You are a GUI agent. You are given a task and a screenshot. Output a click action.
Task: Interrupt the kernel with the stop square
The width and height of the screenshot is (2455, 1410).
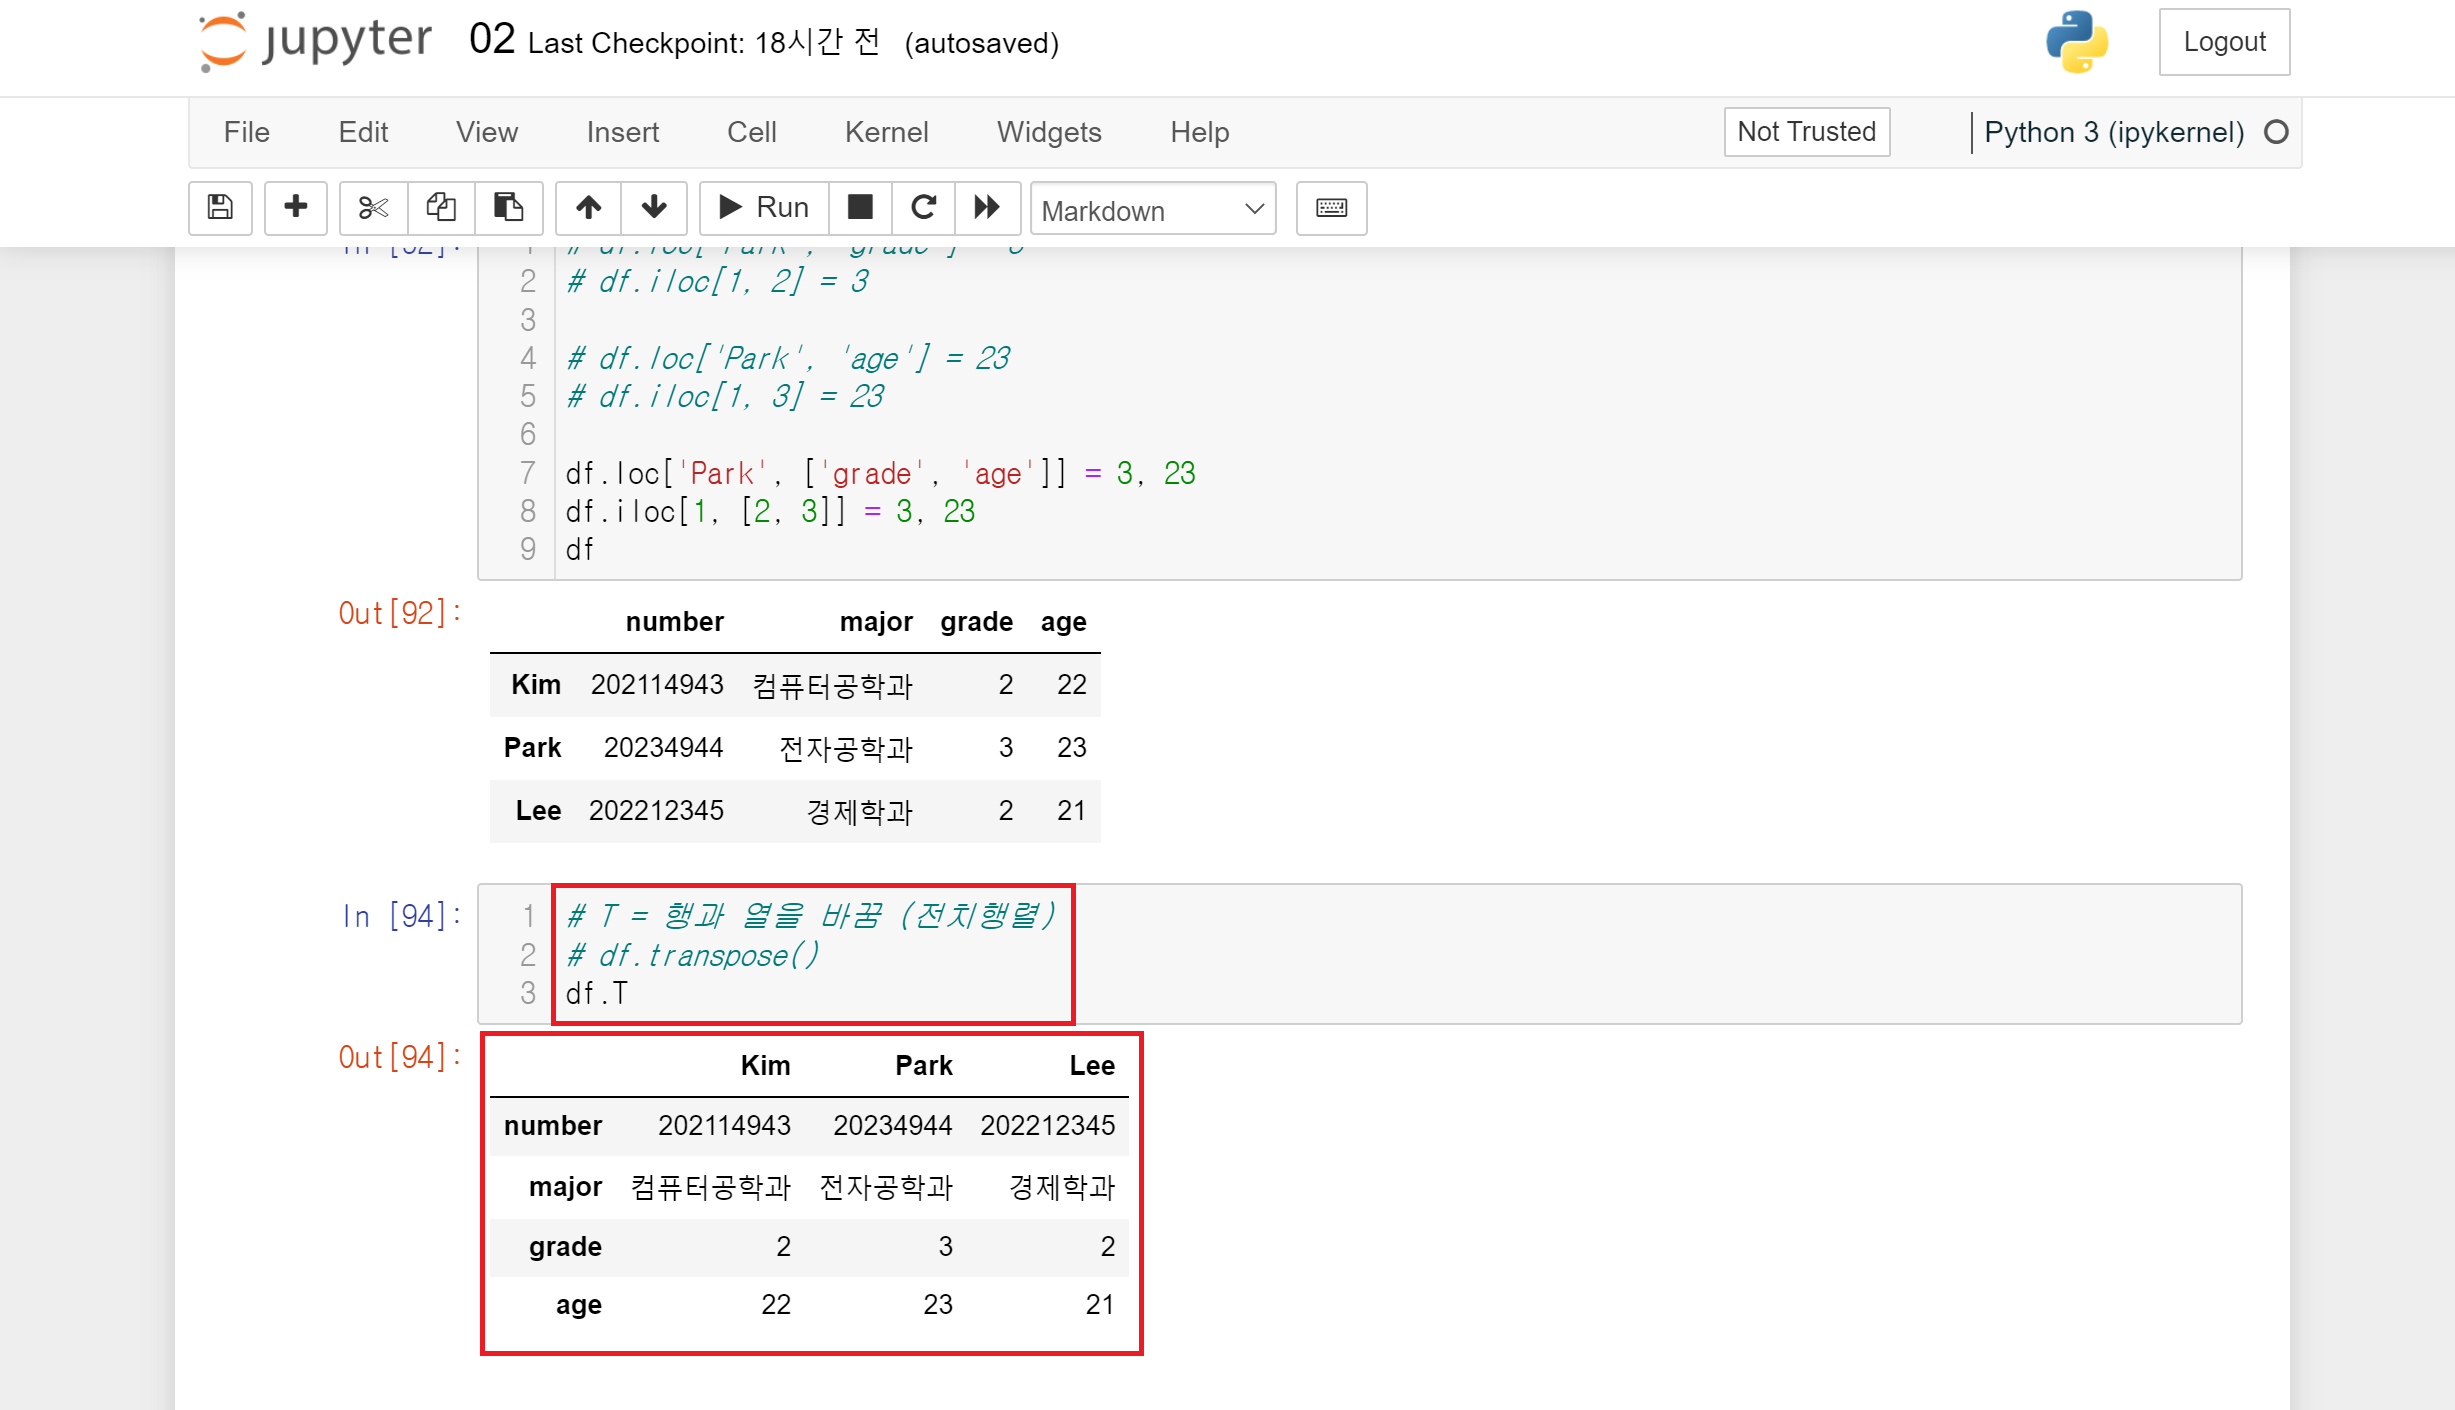pos(860,208)
